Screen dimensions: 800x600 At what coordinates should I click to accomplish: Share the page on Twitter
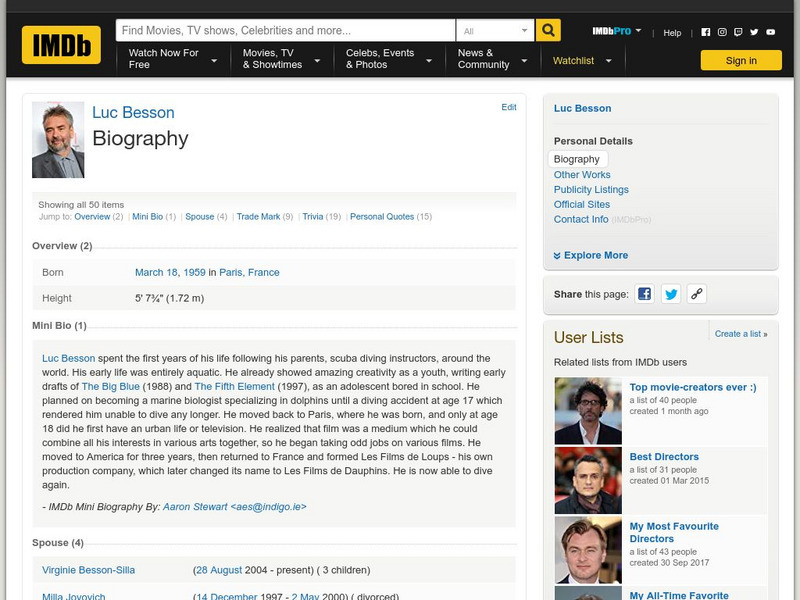[x=671, y=294]
